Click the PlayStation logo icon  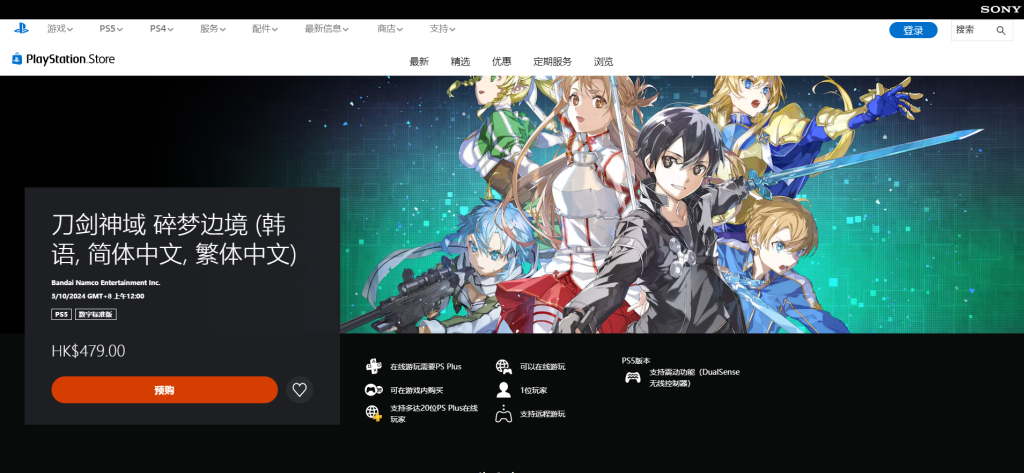tap(21, 28)
